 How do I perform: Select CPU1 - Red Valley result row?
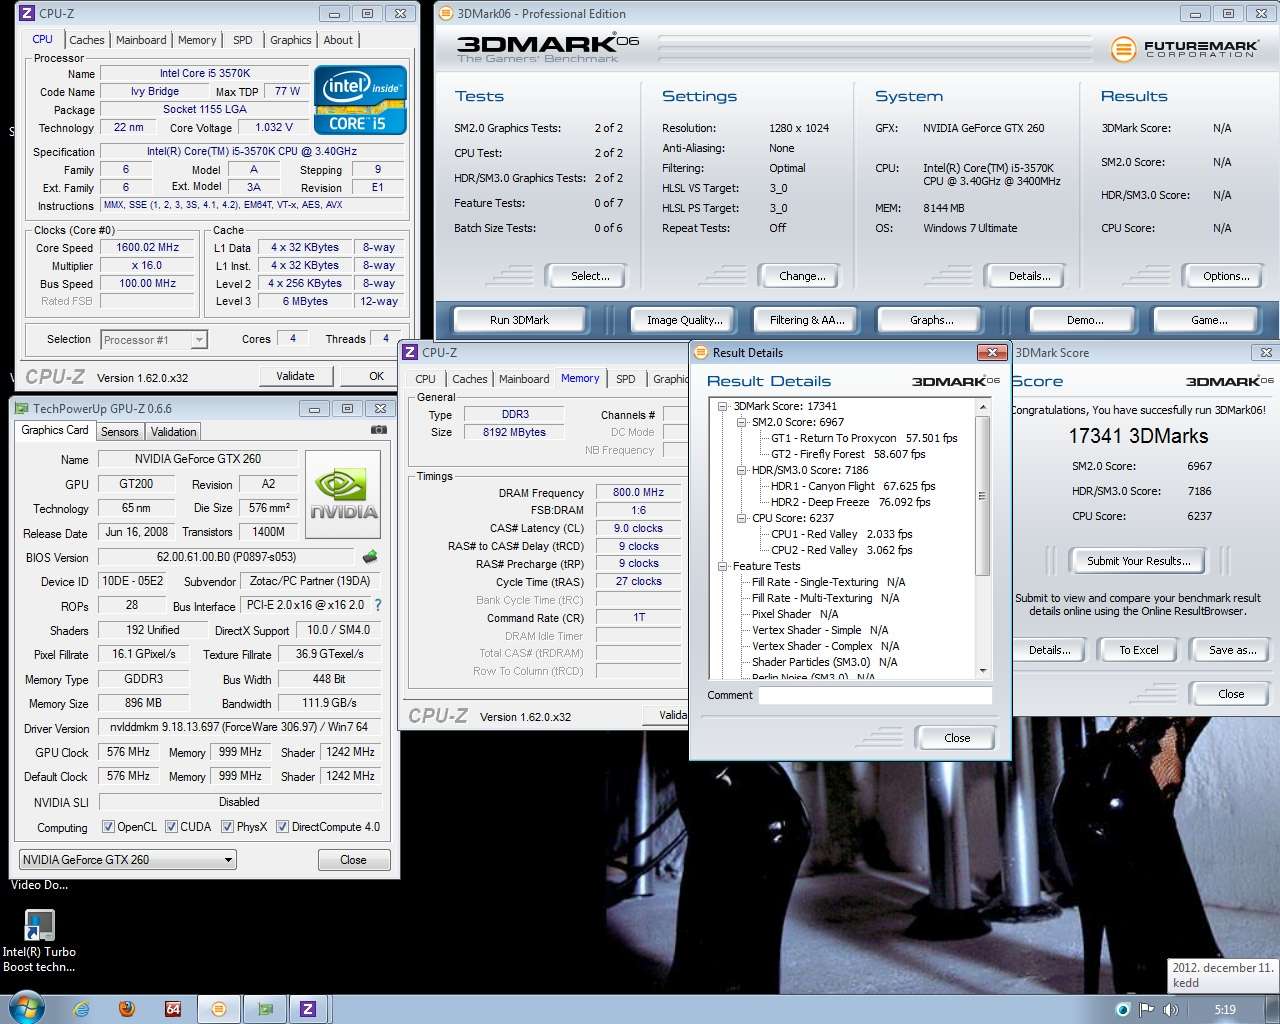[841, 534]
